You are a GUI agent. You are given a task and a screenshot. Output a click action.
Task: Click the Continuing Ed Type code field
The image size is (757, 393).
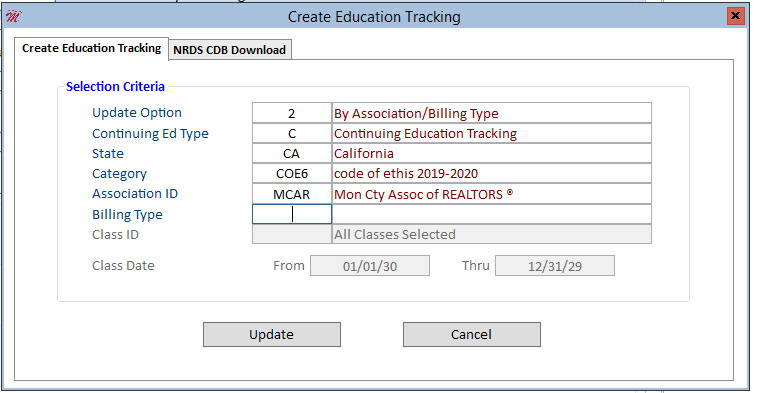[292, 133]
